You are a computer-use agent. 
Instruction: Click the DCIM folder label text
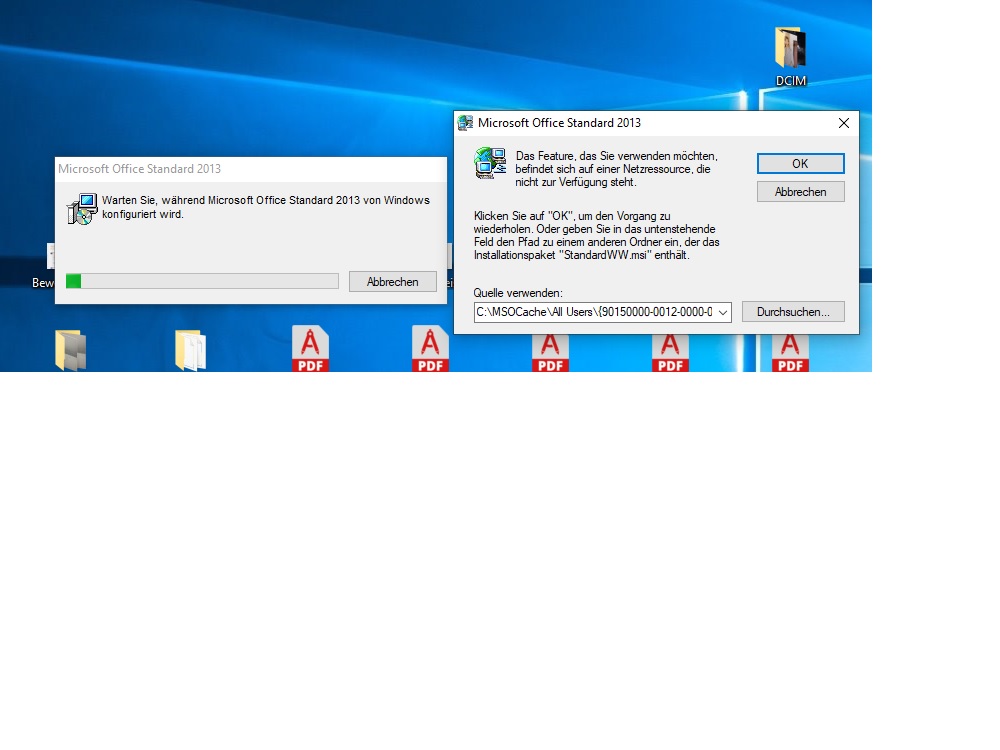click(x=791, y=81)
